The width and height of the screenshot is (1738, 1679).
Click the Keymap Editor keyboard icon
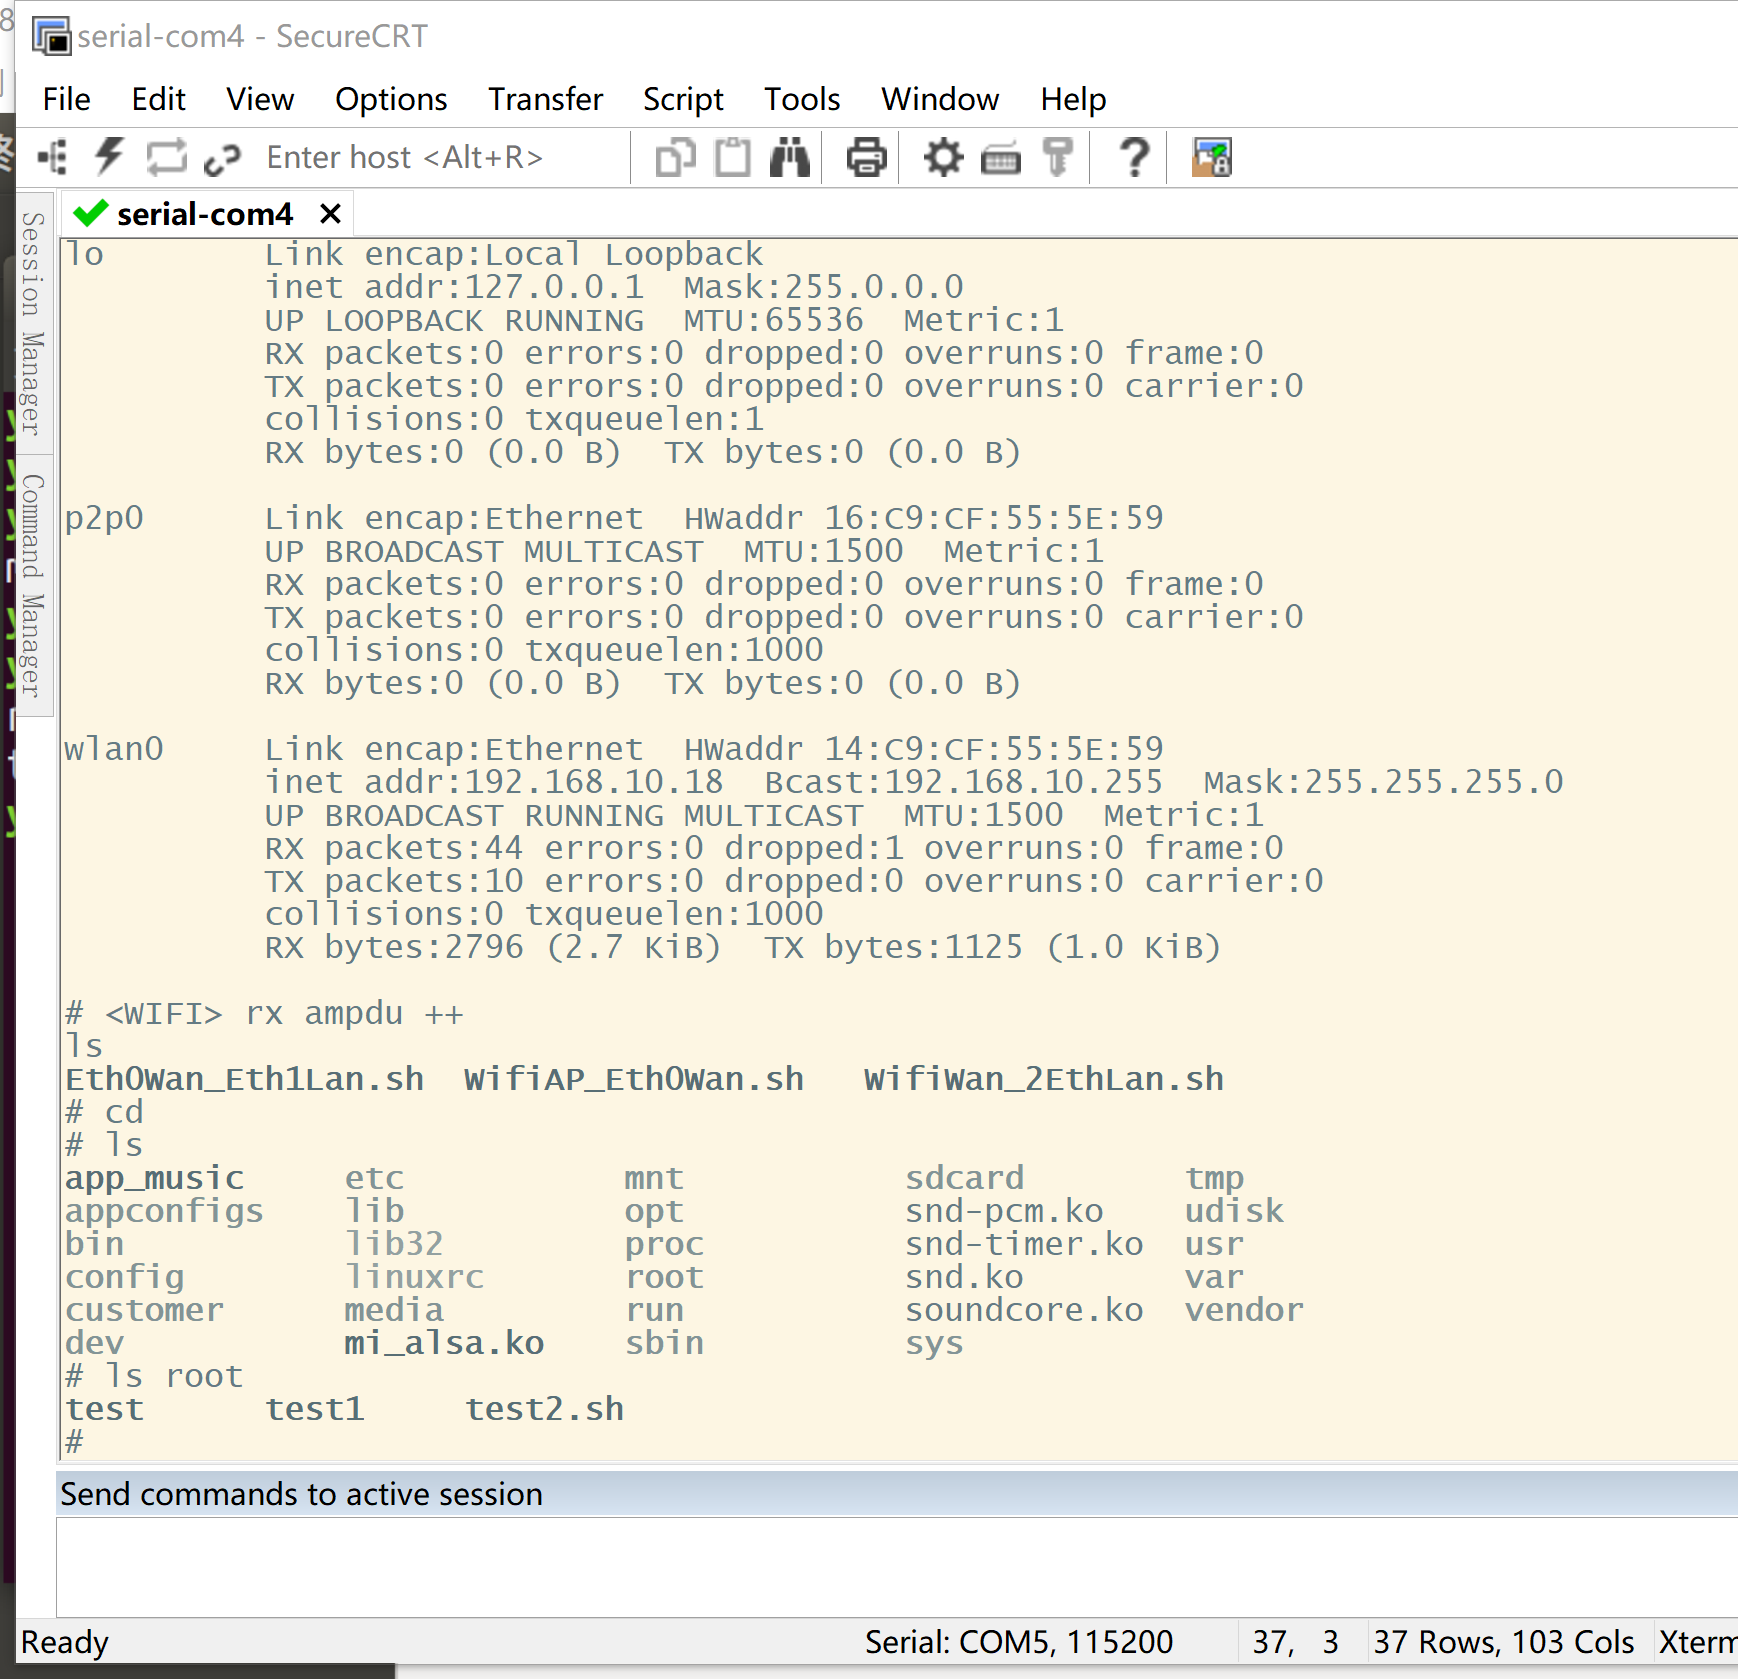1000,158
